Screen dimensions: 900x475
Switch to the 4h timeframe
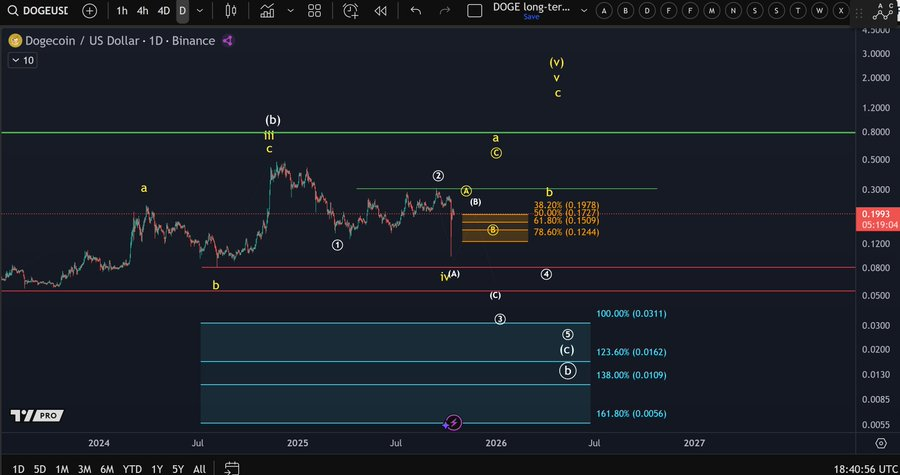143,11
